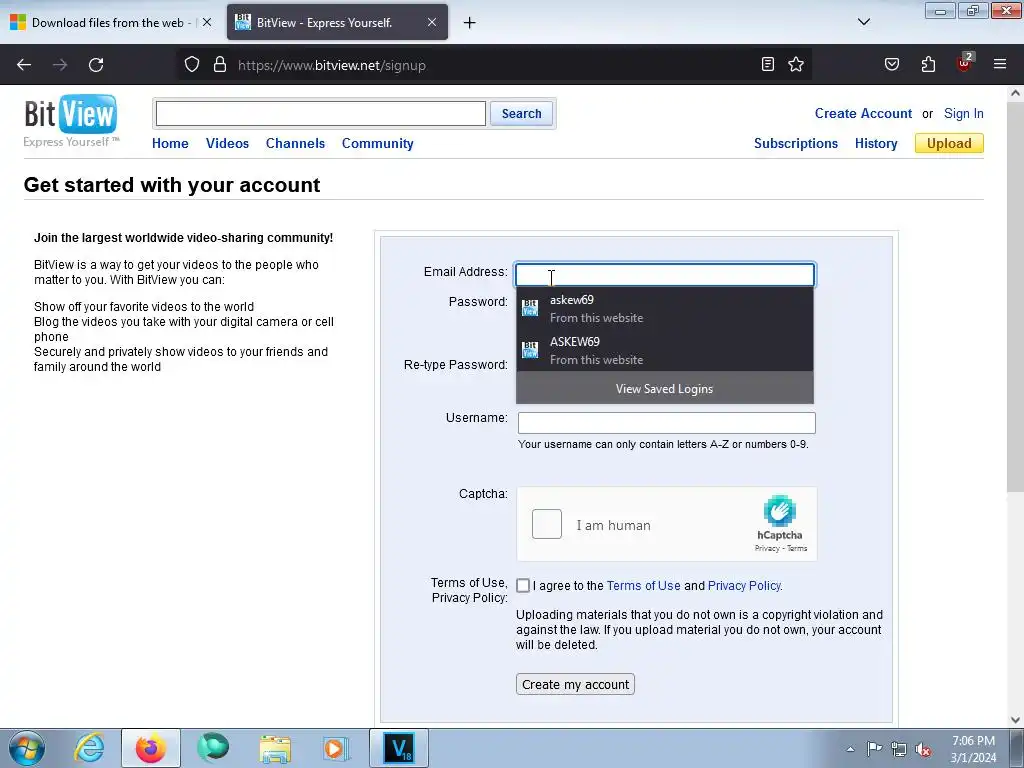This screenshot has height=768, width=1024.
Task: Toggle reader view icon in address bar
Action: point(768,64)
